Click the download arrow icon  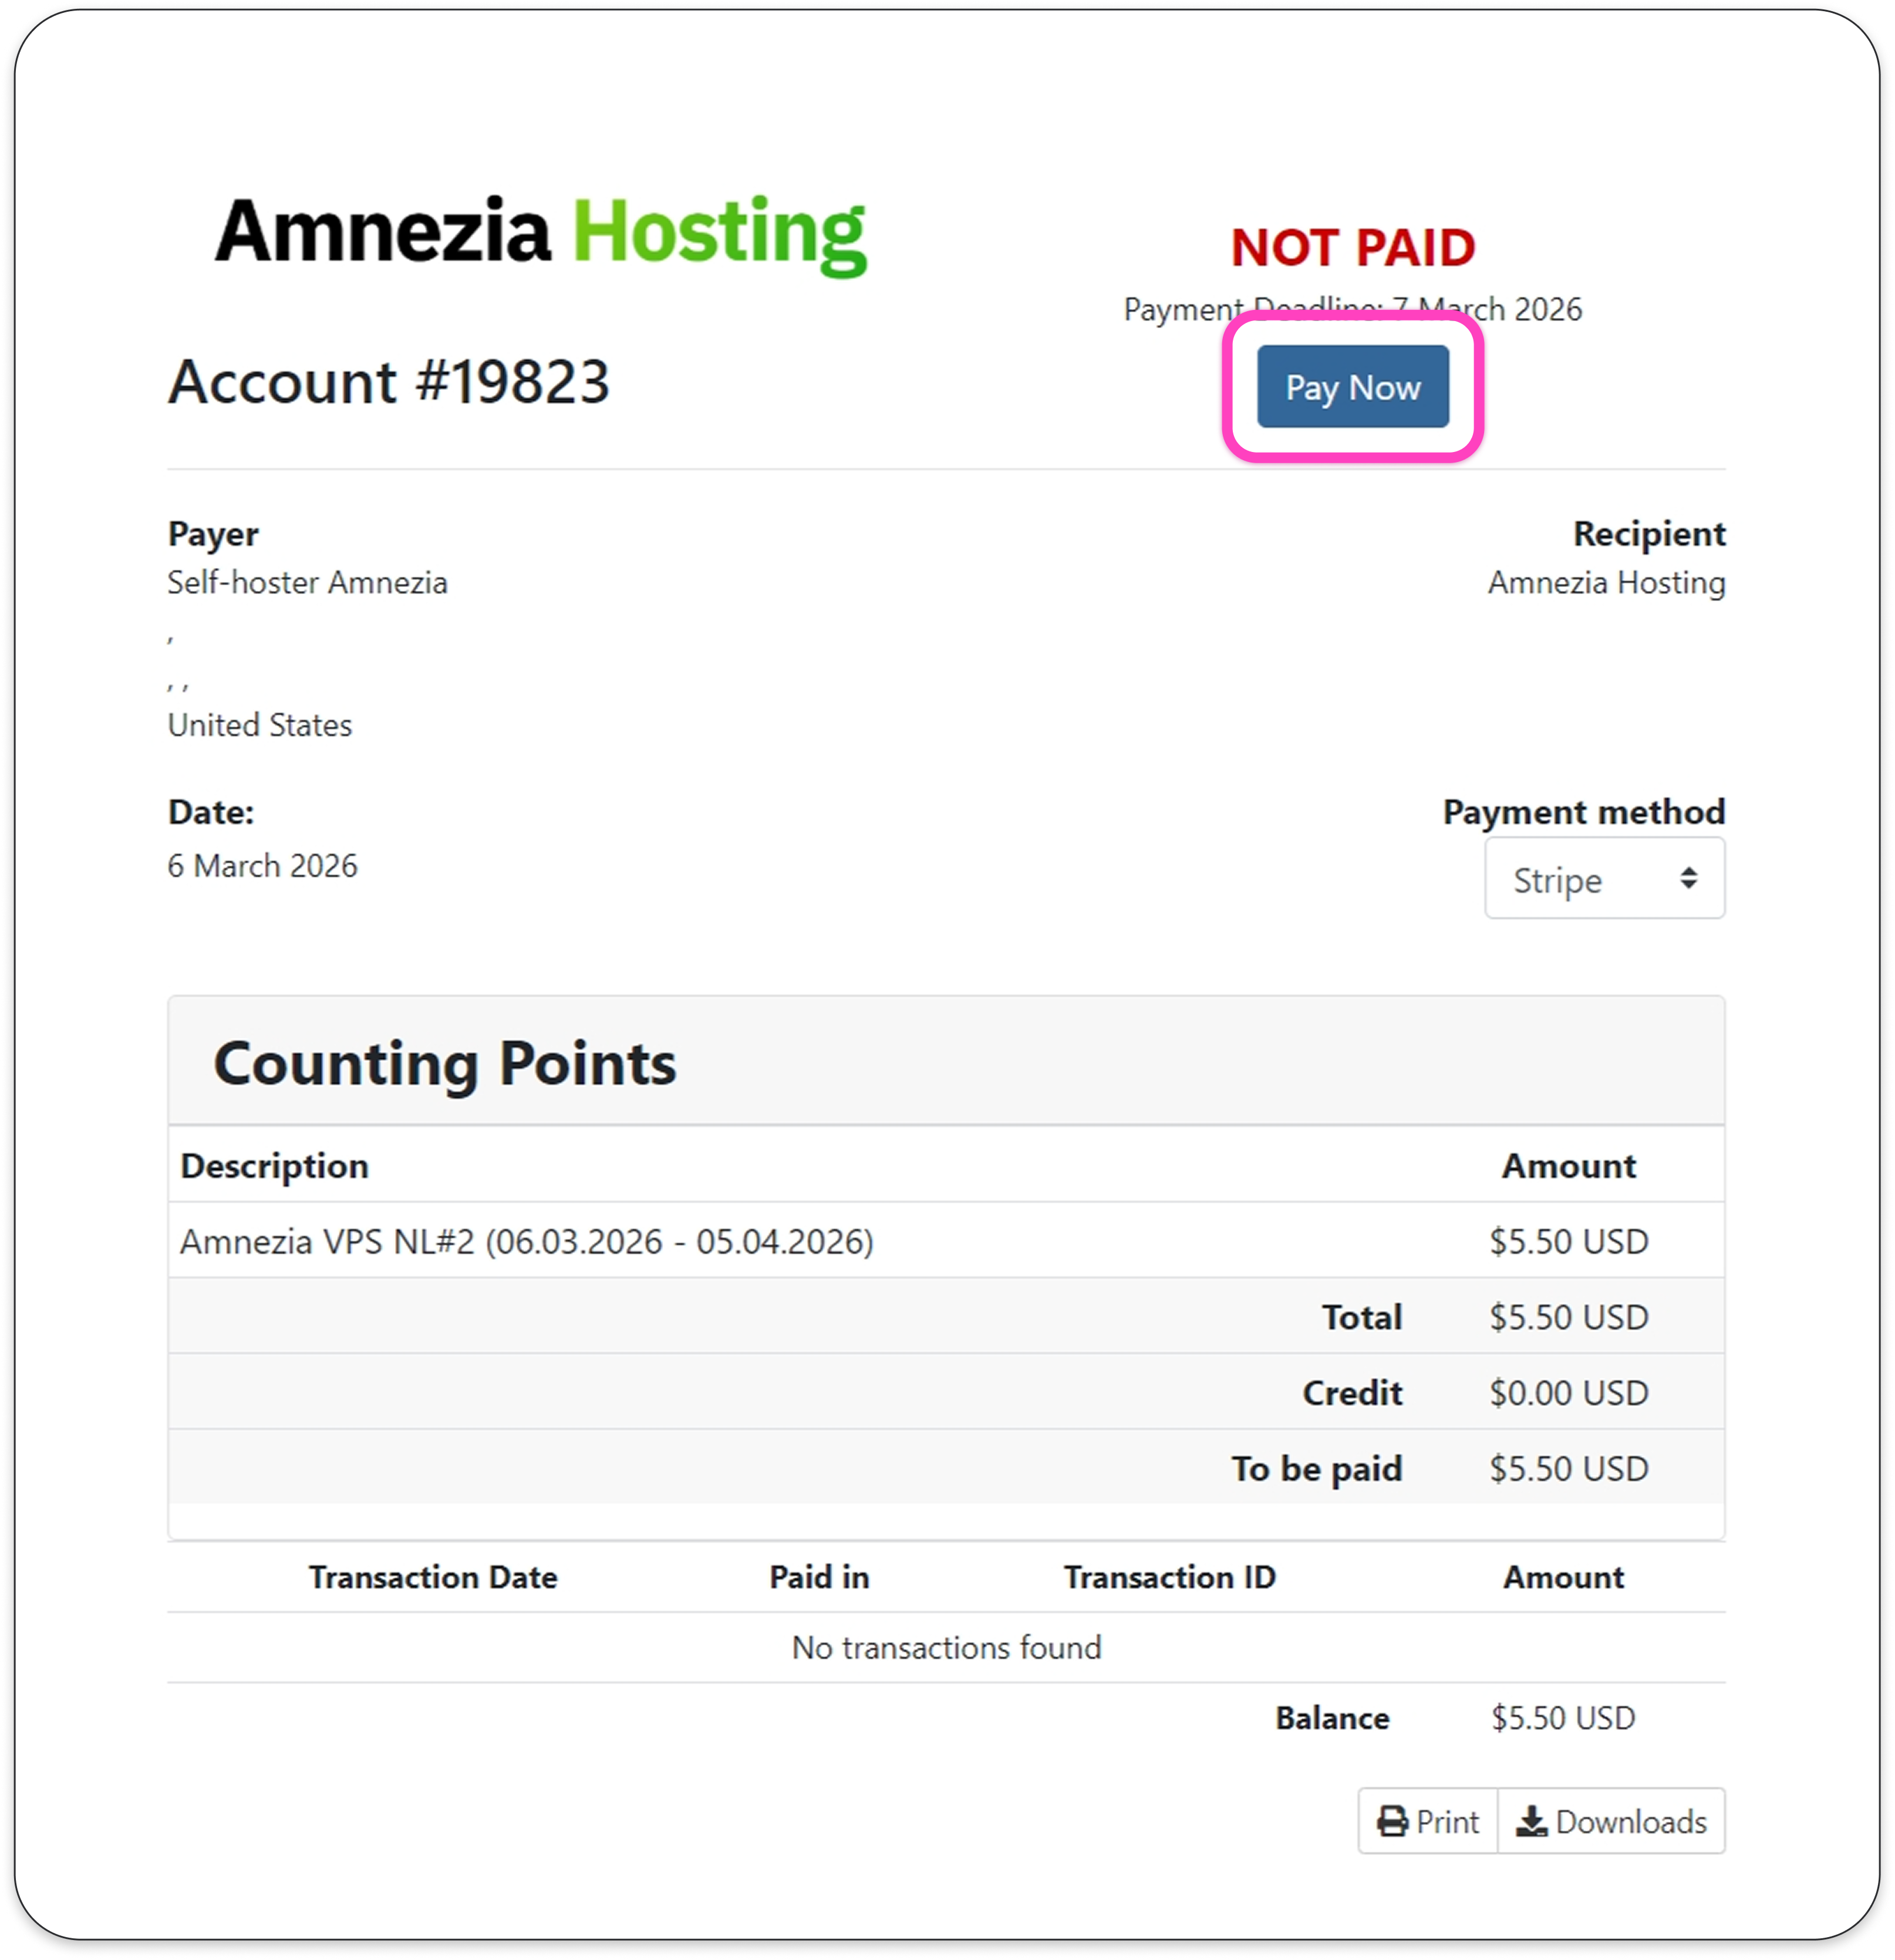pyautogui.click(x=1531, y=1821)
